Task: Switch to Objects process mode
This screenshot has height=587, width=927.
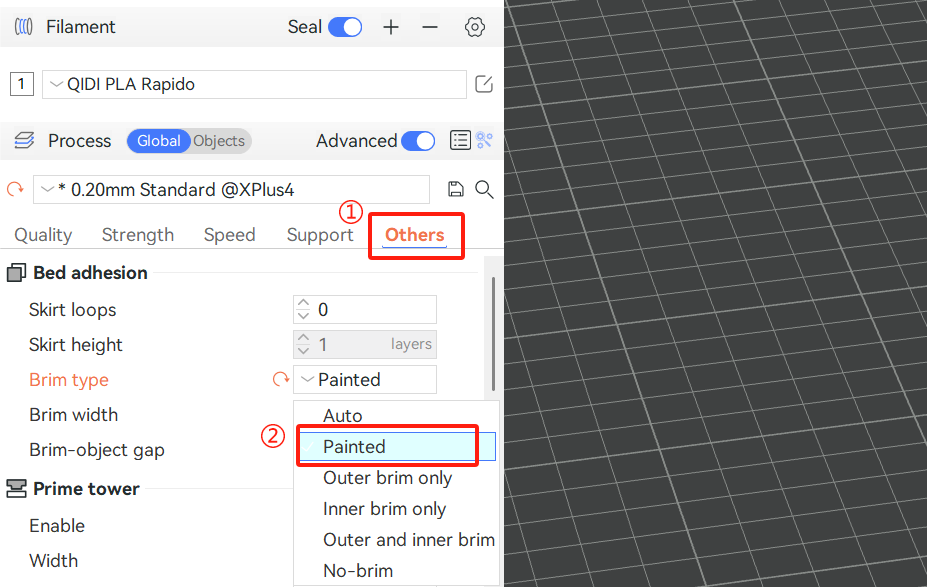Action: click(219, 141)
